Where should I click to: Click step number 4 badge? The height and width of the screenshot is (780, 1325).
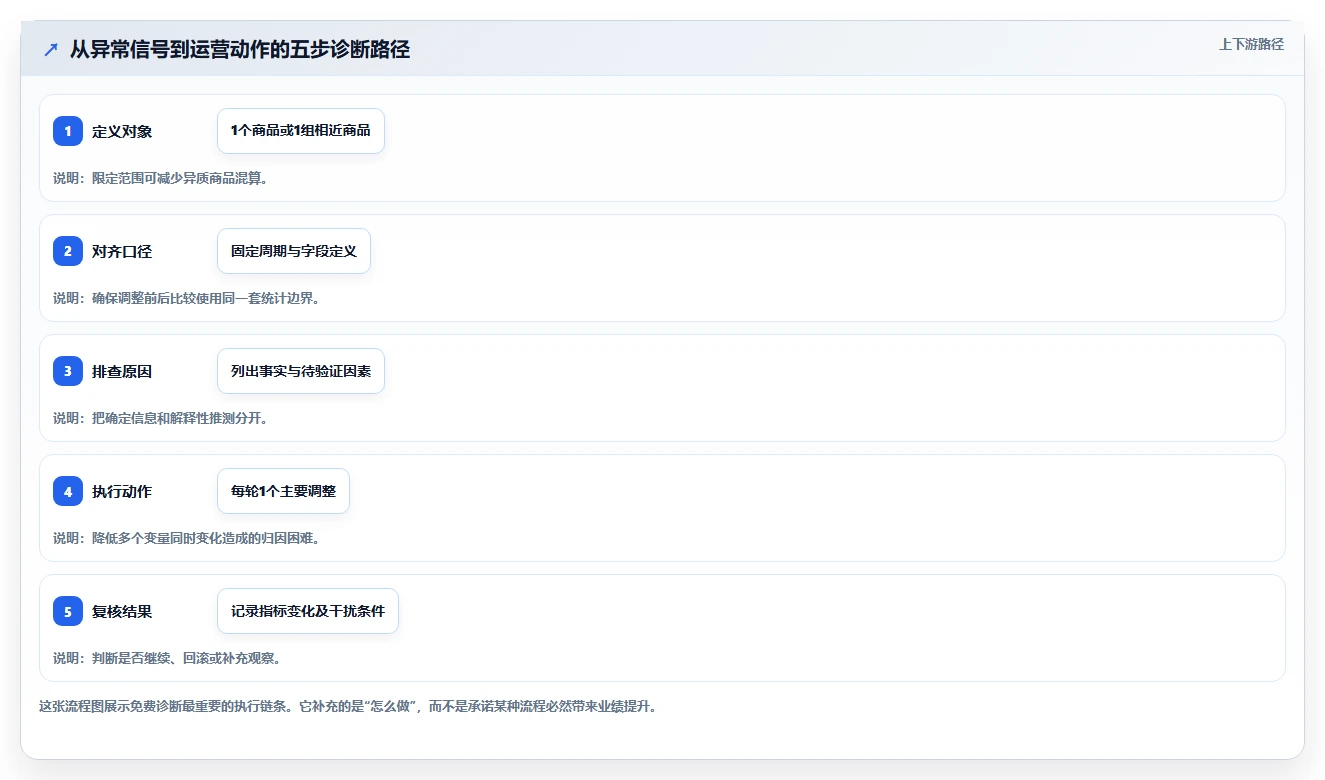click(x=68, y=491)
